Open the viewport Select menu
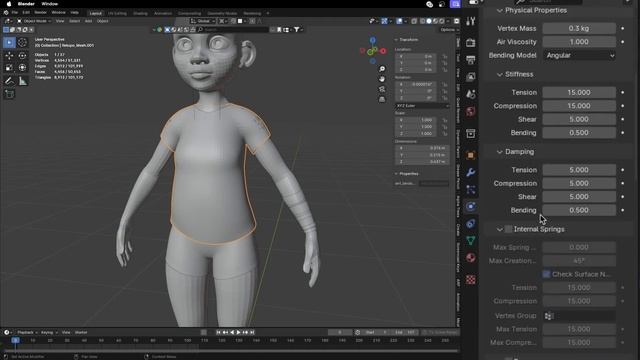Viewport: 640px width, 360px height. click(74, 21)
